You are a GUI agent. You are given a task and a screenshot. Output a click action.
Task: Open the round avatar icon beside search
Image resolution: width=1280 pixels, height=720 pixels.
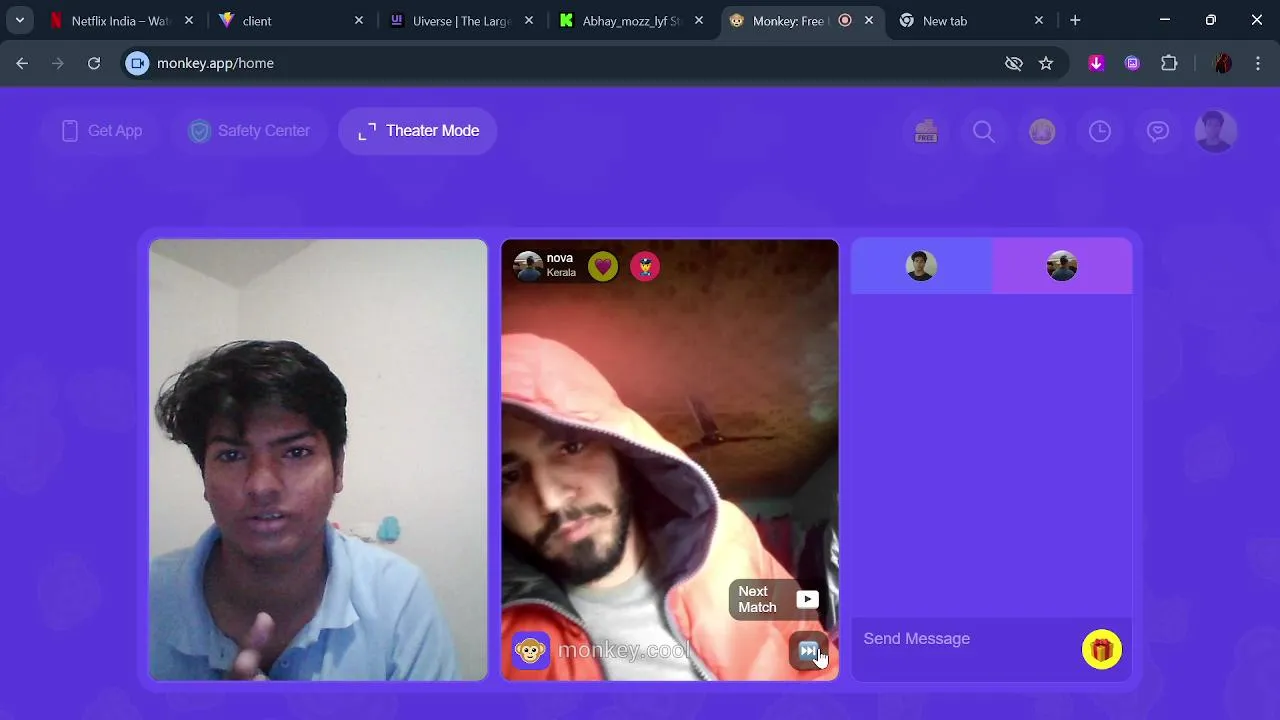[1042, 132]
